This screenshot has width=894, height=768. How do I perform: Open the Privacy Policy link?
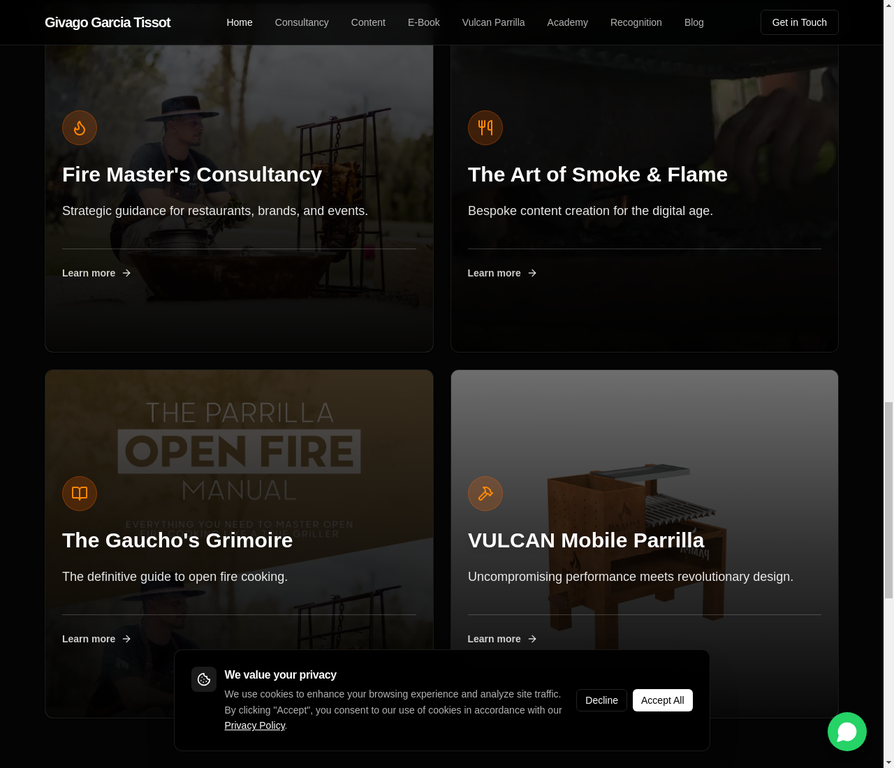(254, 725)
